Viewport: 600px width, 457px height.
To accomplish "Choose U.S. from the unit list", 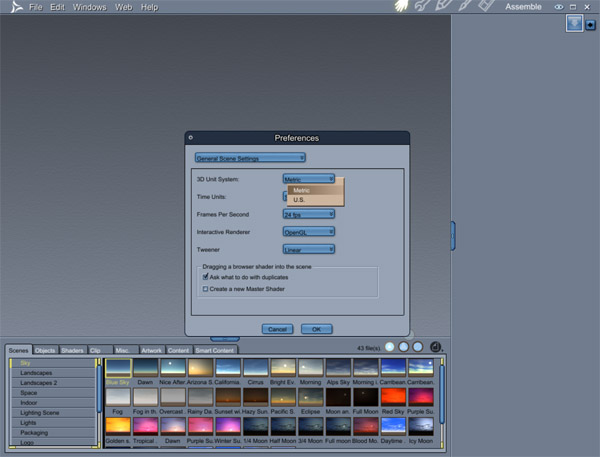I will (316, 200).
